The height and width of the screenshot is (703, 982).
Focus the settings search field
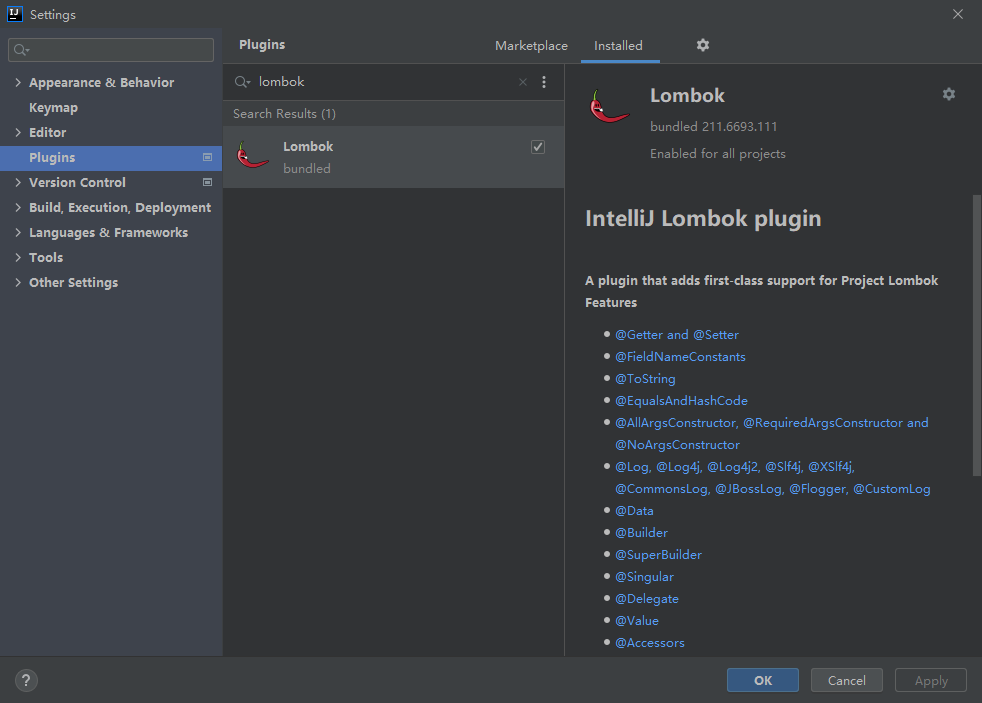[x=111, y=50]
